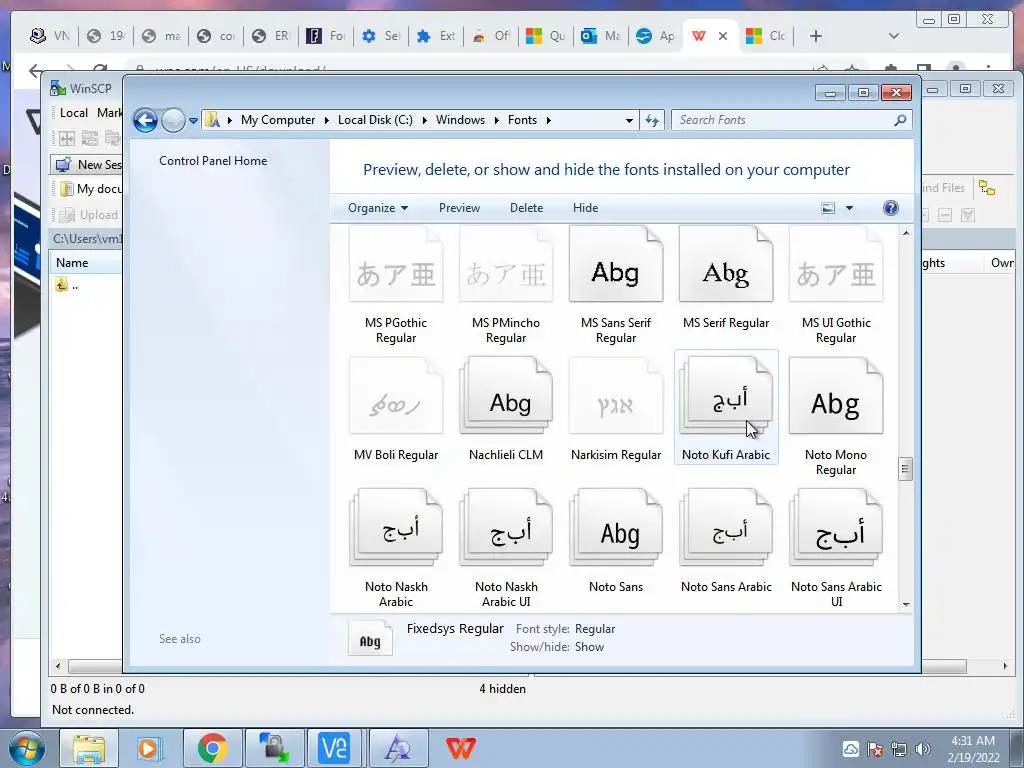Open the Local menu in WinSCP
Screen dimensions: 1024x768
pyautogui.click(x=74, y=113)
